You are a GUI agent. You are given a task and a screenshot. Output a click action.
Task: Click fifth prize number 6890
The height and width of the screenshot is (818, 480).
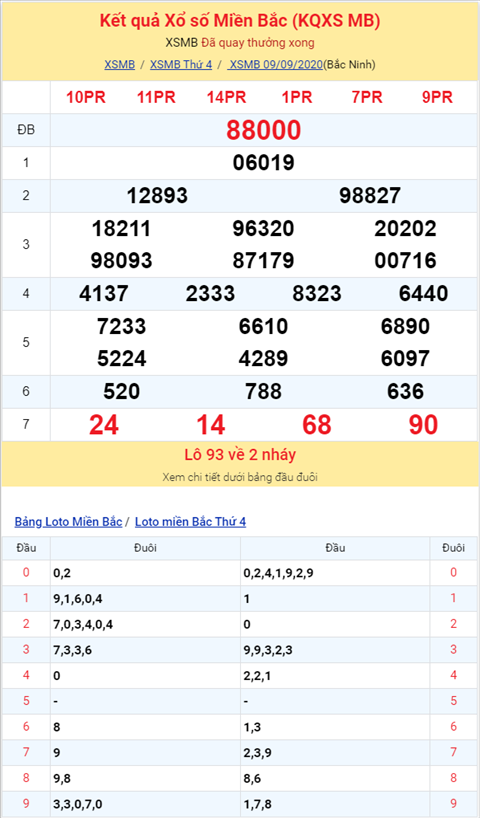click(x=405, y=327)
